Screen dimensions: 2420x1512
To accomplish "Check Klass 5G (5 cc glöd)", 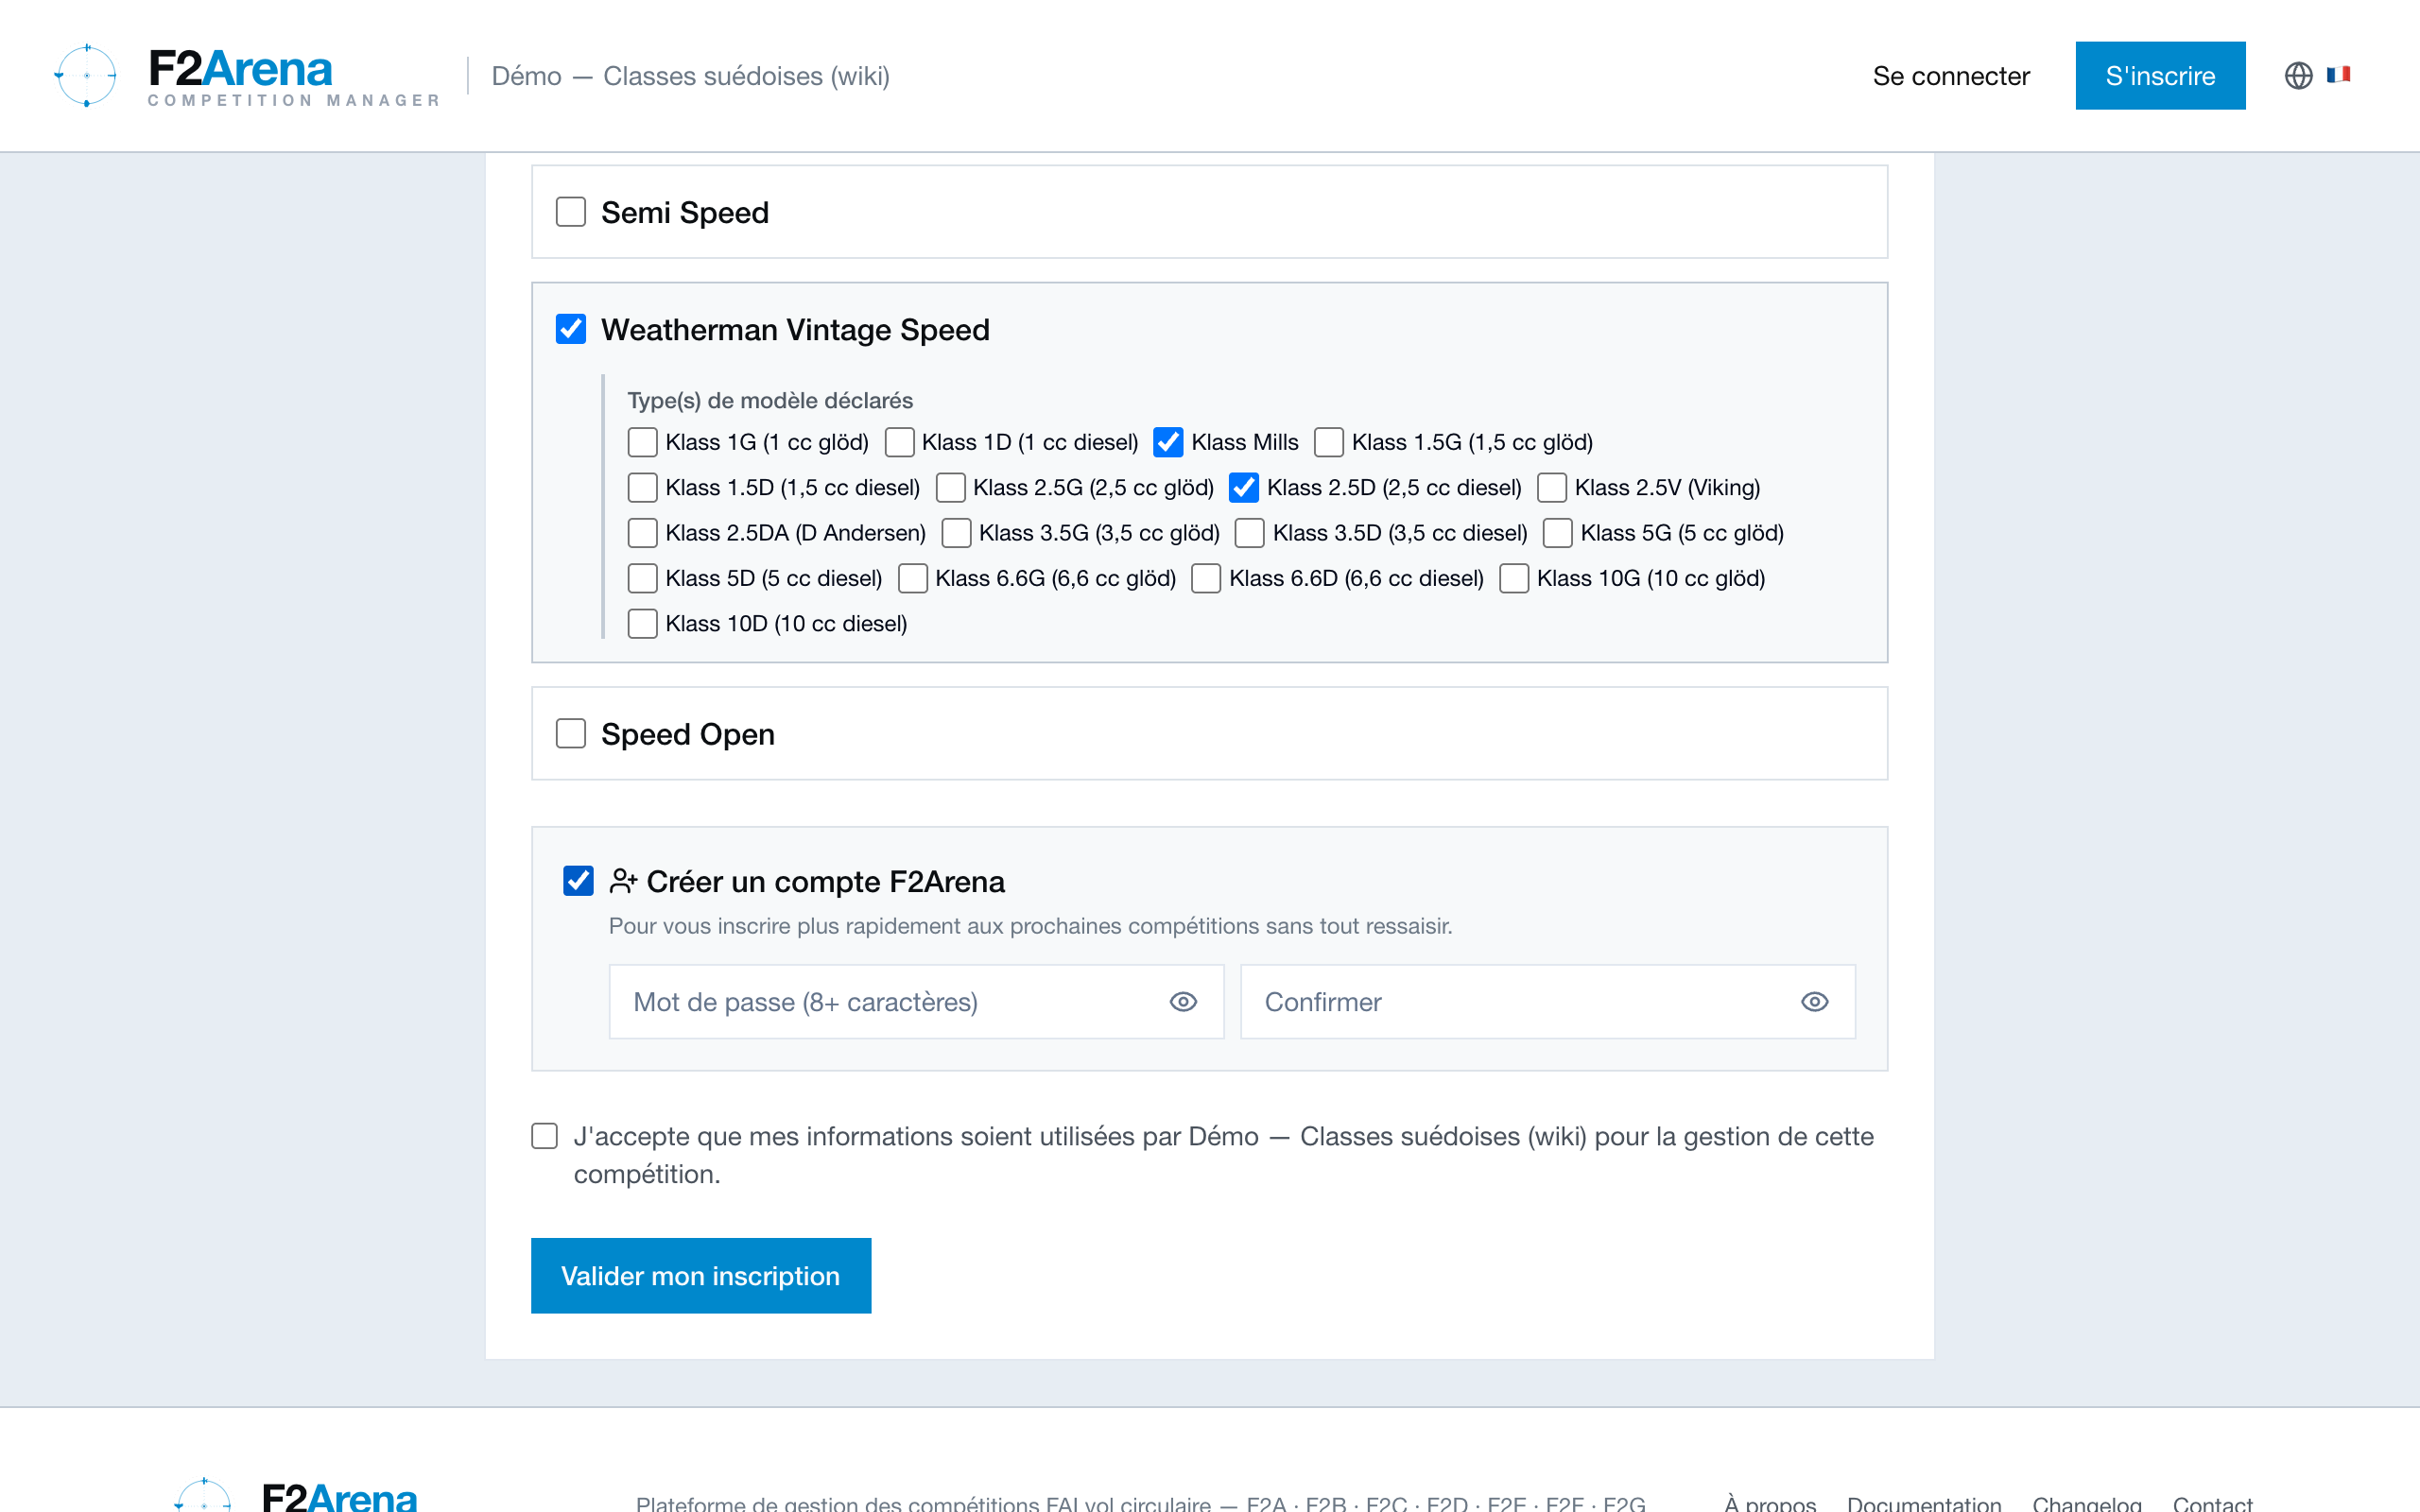I will [x=1558, y=533].
